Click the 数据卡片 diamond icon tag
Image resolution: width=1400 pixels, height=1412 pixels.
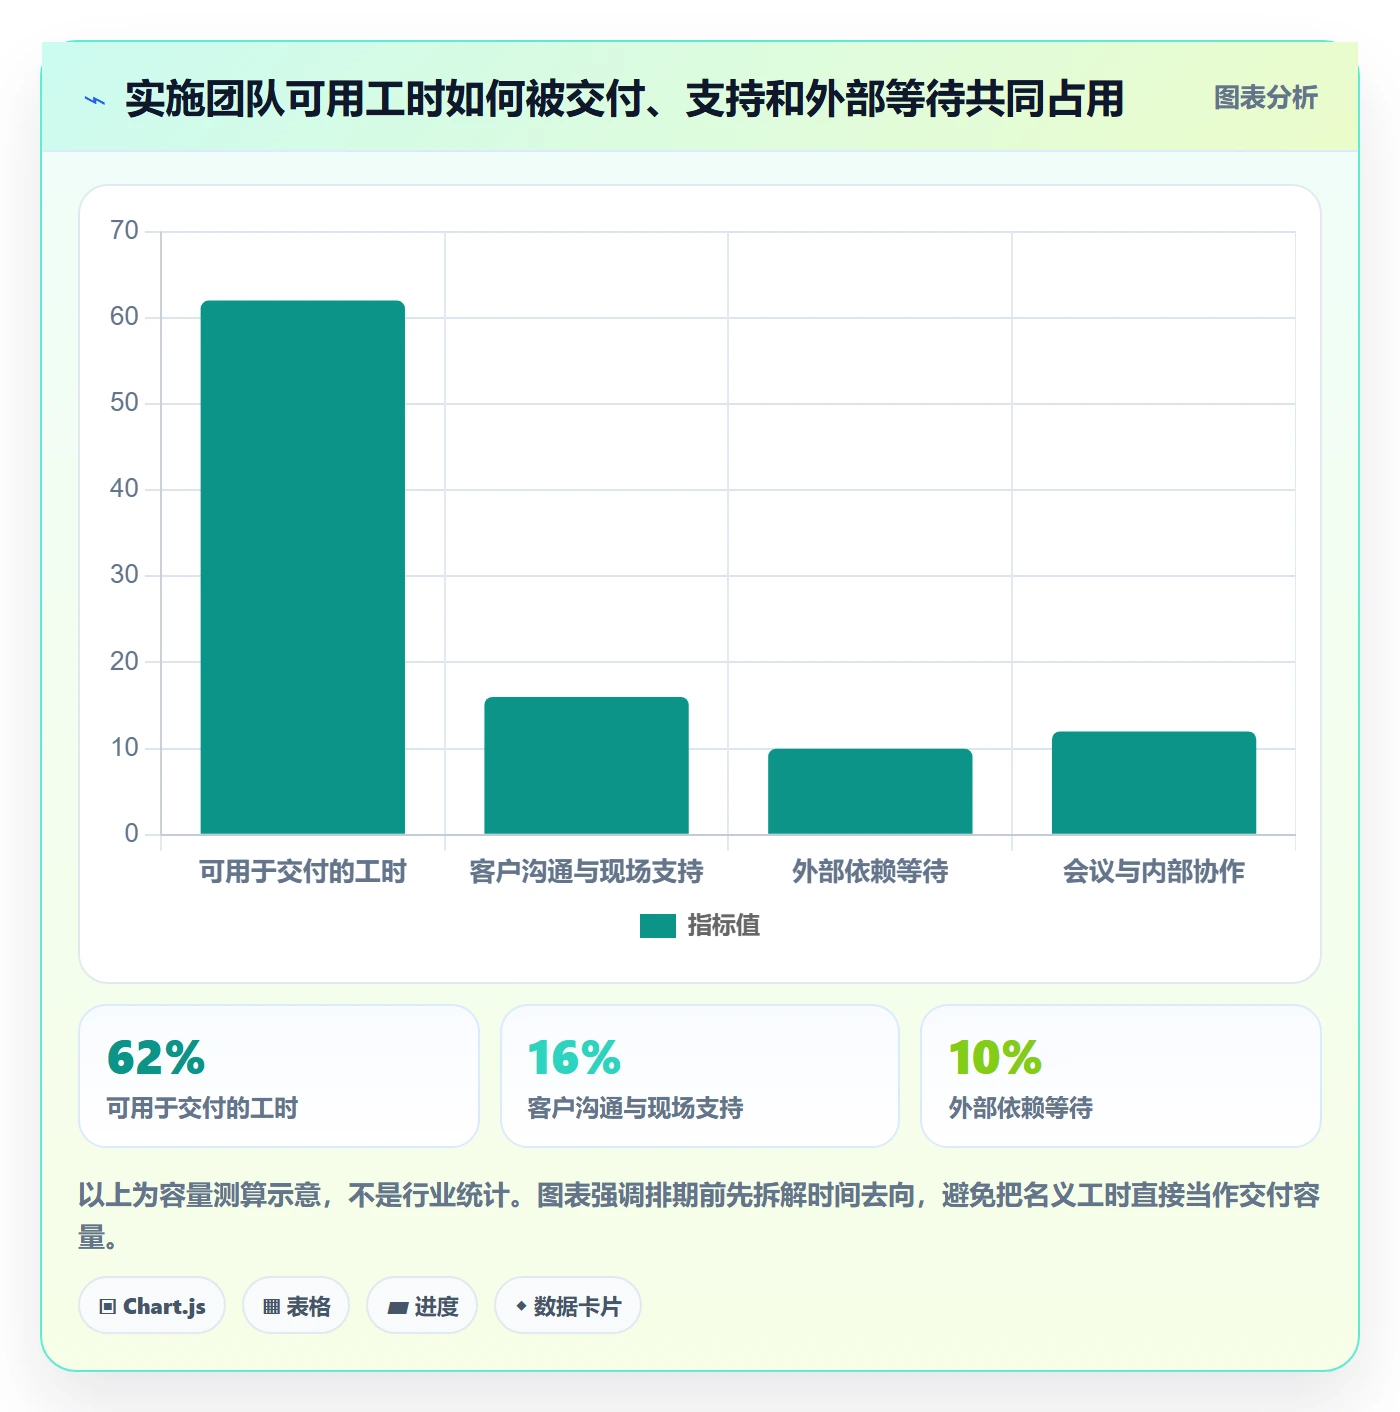[x=568, y=1305]
